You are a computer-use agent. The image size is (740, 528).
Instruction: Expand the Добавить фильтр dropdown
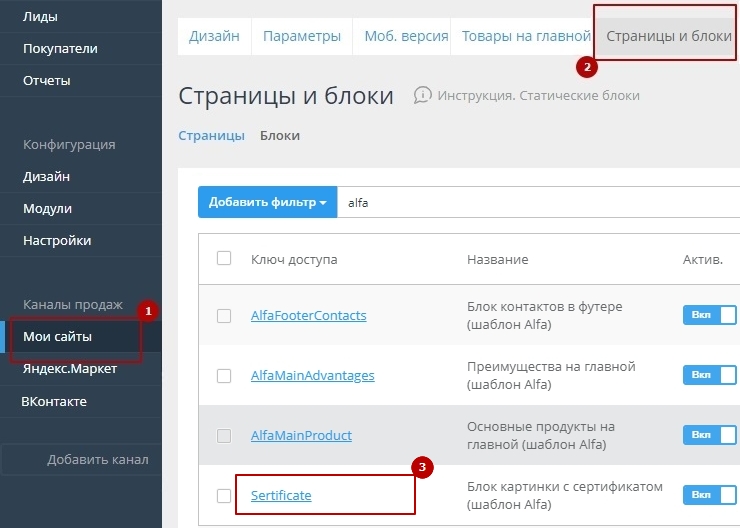coord(267,202)
